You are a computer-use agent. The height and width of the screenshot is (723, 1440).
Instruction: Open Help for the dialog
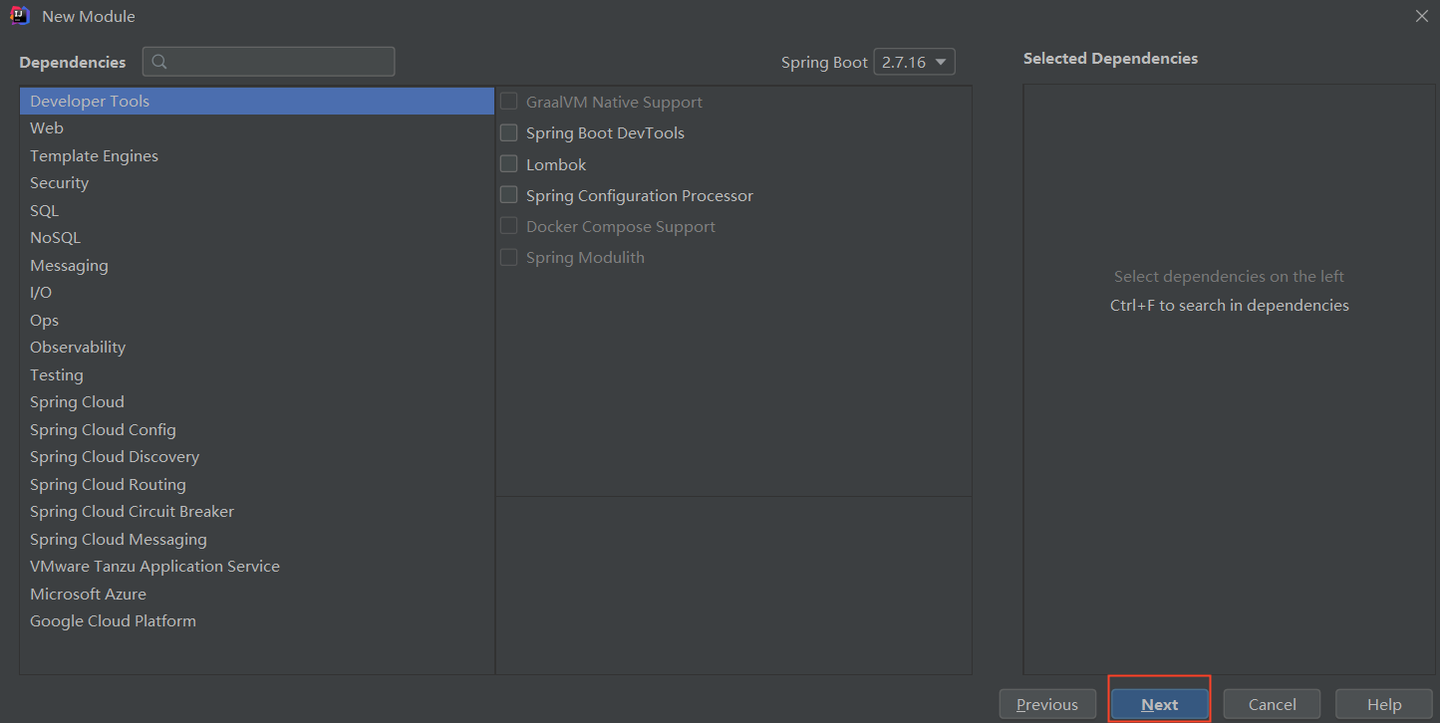[x=1384, y=704]
